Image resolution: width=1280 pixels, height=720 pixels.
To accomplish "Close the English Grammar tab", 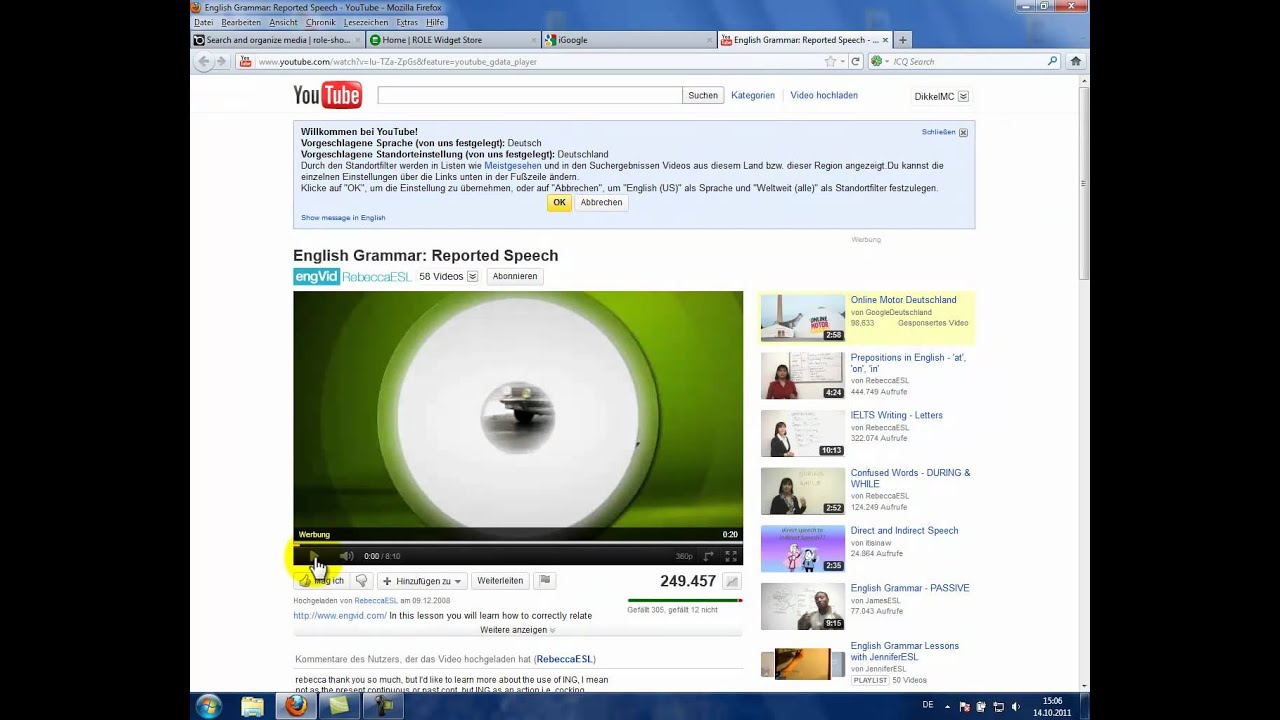I will [885, 40].
